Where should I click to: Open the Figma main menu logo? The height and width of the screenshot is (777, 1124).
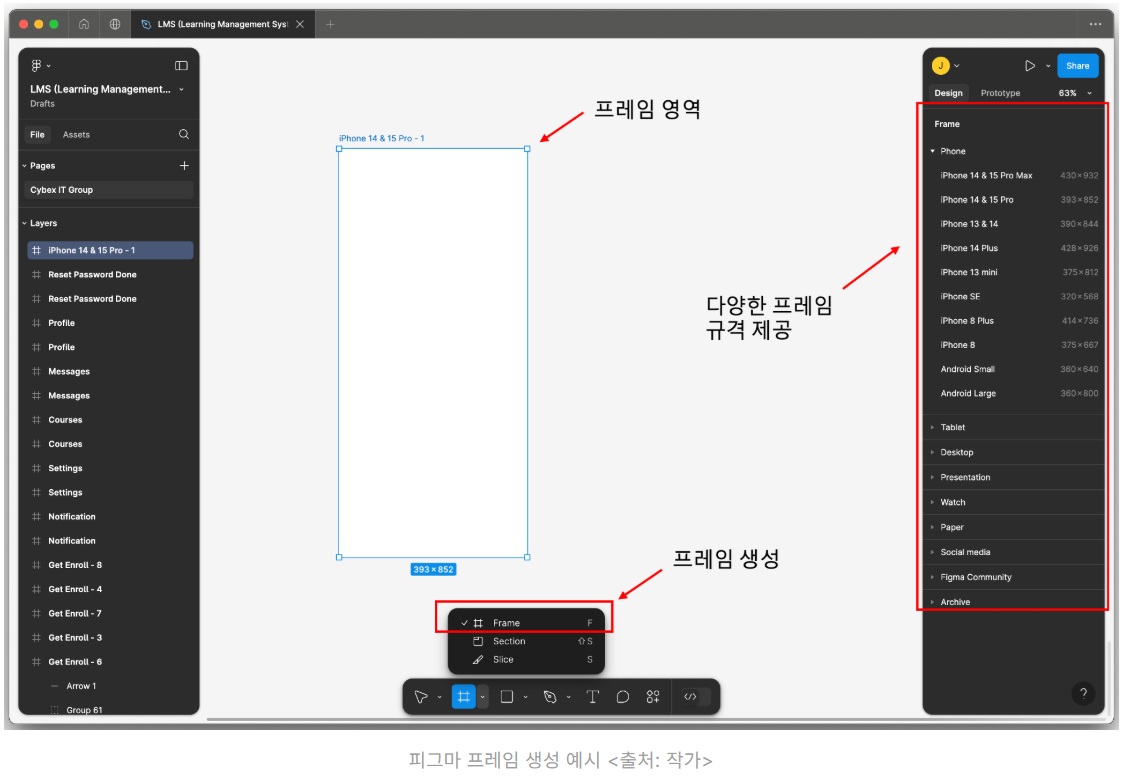coord(37,65)
